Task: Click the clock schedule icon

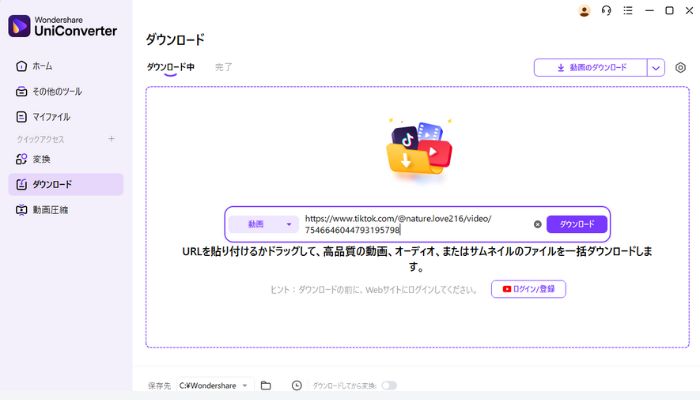Action: [297, 385]
